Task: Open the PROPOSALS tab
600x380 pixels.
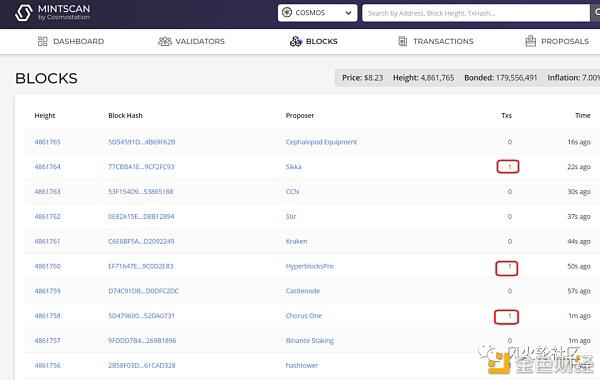Action: (557, 41)
